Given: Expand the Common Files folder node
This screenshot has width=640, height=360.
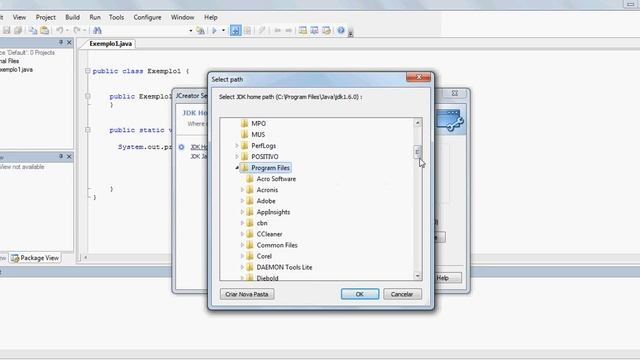Looking at the screenshot, I should click(x=242, y=245).
